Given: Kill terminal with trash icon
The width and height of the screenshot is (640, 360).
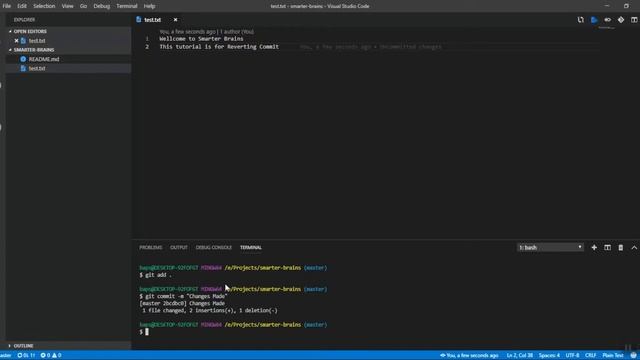Looking at the screenshot, I should (620, 247).
